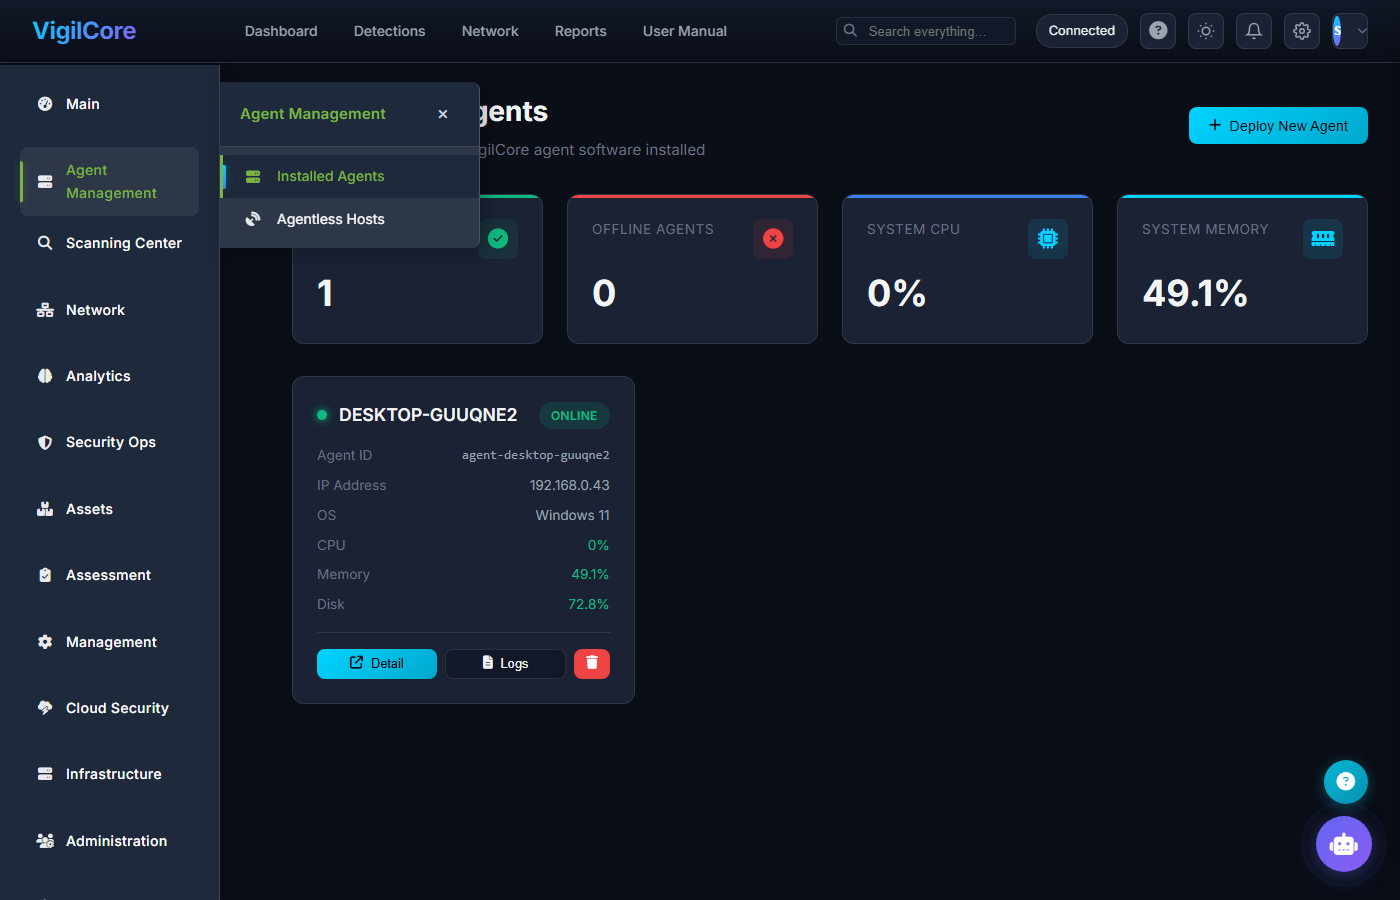The image size is (1400, 900).
Task: Click the Agentless Hosts satellite icon
Action: tap(253, 219)
